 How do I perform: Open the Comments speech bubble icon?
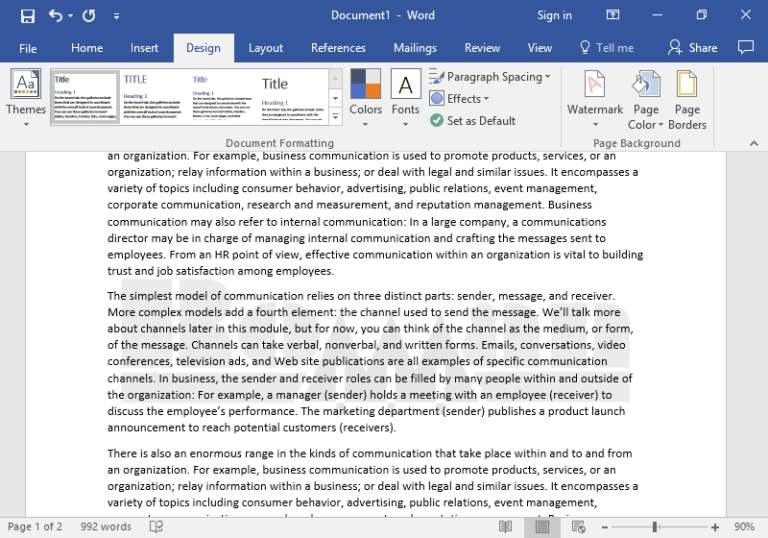745,47
